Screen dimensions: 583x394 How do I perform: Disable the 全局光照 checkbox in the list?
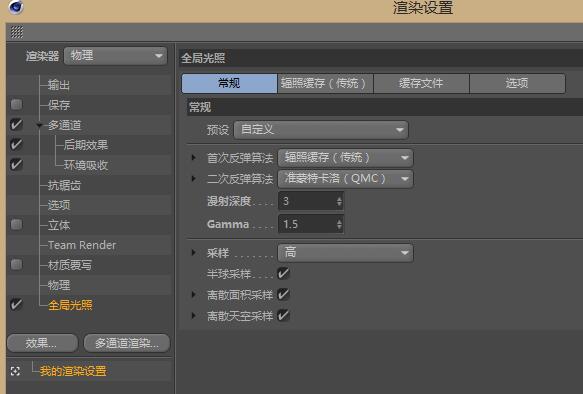coord(16,305)
